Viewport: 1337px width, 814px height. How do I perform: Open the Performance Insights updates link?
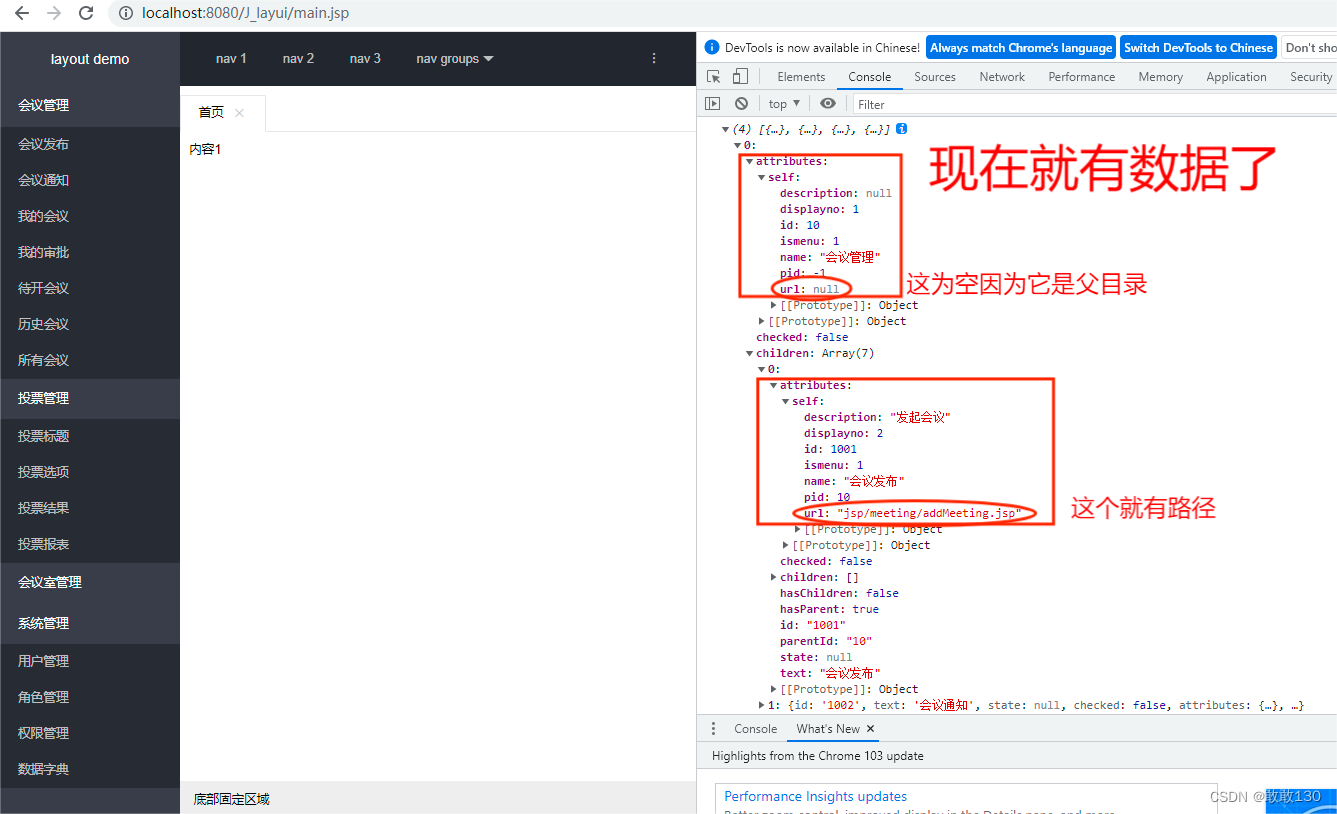point(816,797)
